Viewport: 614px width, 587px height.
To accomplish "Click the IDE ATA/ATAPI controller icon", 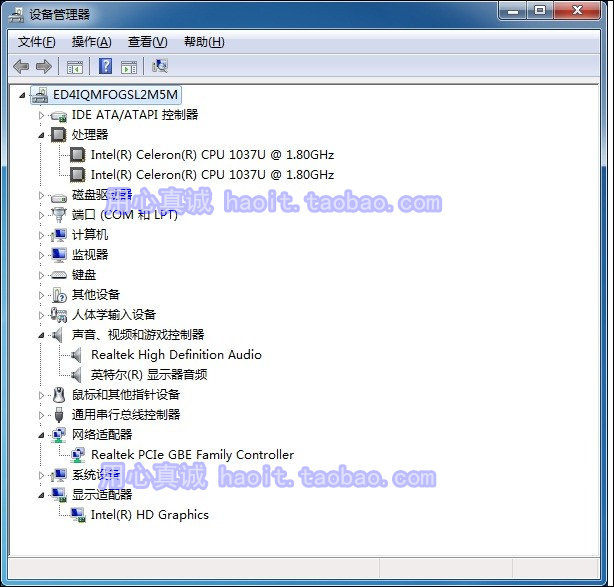I will (x=59, y=116).
